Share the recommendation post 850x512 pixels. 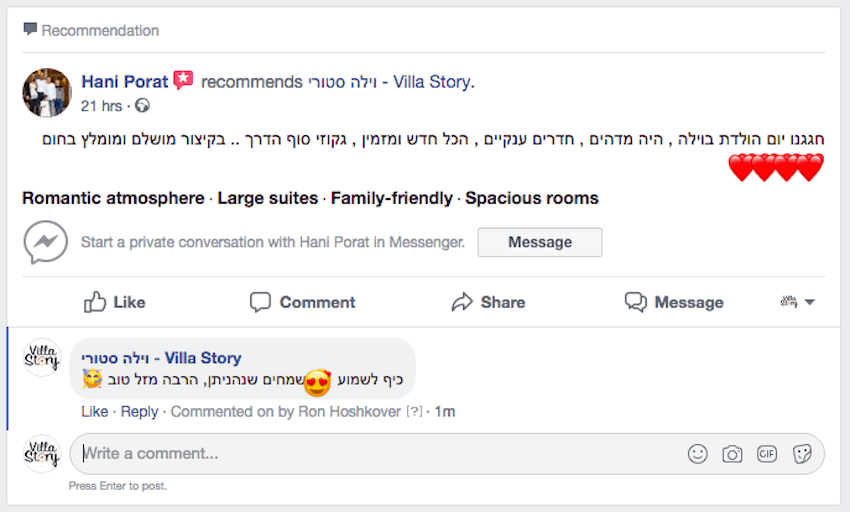coord(488,302)
